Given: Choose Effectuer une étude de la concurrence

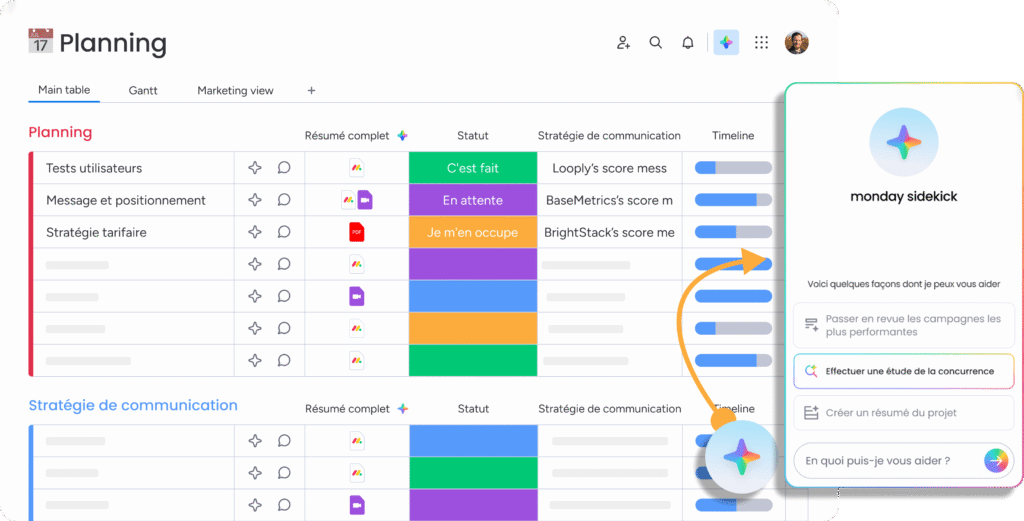Looking at the screenshot, I should [x=904, y=371].
